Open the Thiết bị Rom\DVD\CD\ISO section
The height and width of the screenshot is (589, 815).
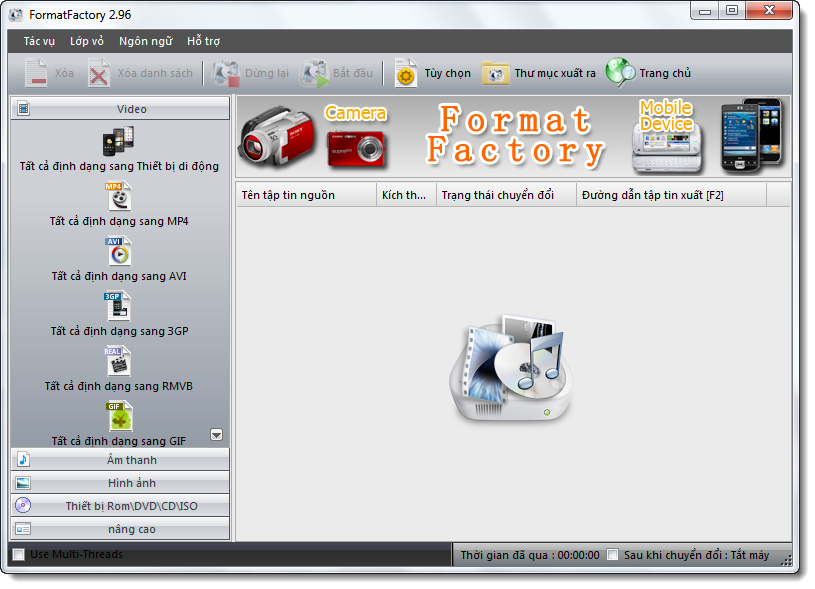pos(120,505)
